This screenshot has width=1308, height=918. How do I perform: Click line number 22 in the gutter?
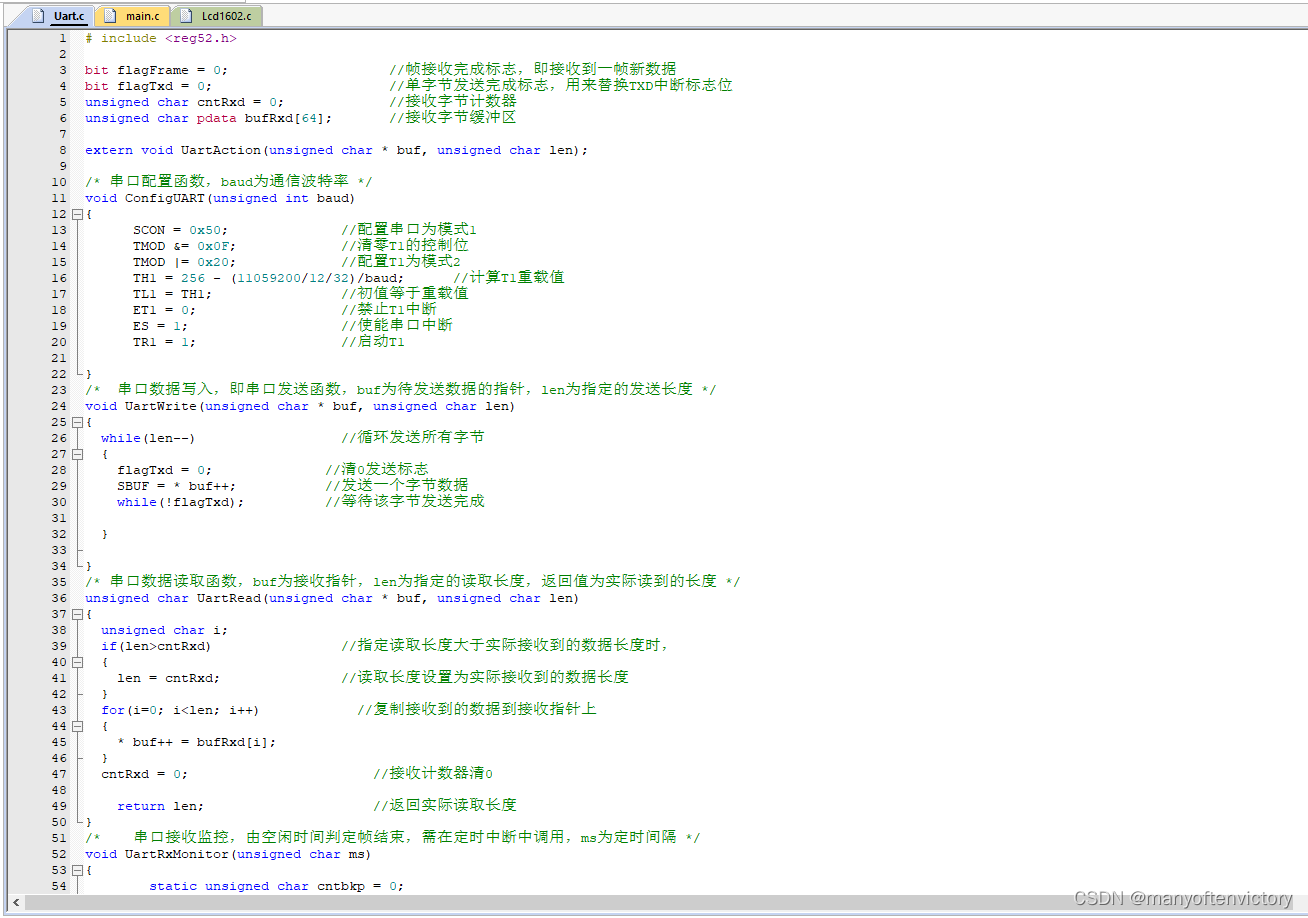[x=59, y=374]
